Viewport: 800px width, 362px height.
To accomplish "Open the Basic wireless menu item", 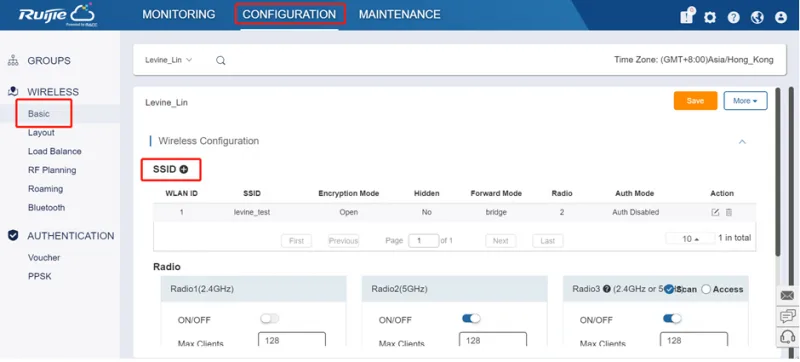I will (39, 114).
